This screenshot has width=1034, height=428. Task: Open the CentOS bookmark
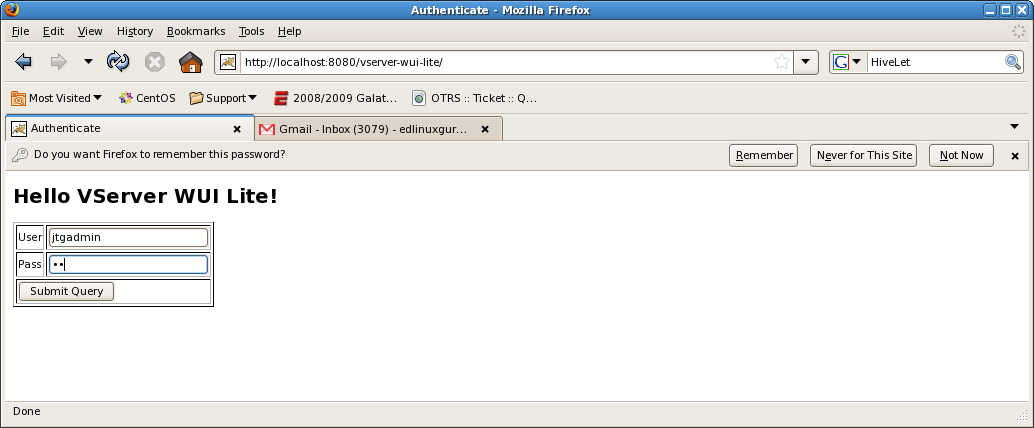point(147,98)
